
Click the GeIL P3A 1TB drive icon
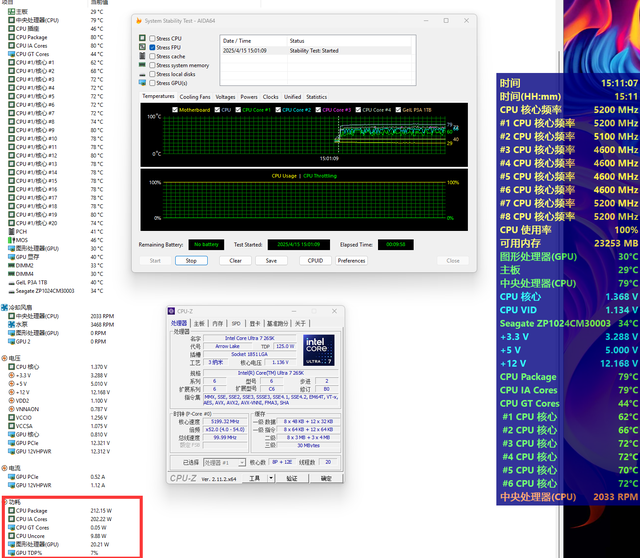click(x=11, y=282)
